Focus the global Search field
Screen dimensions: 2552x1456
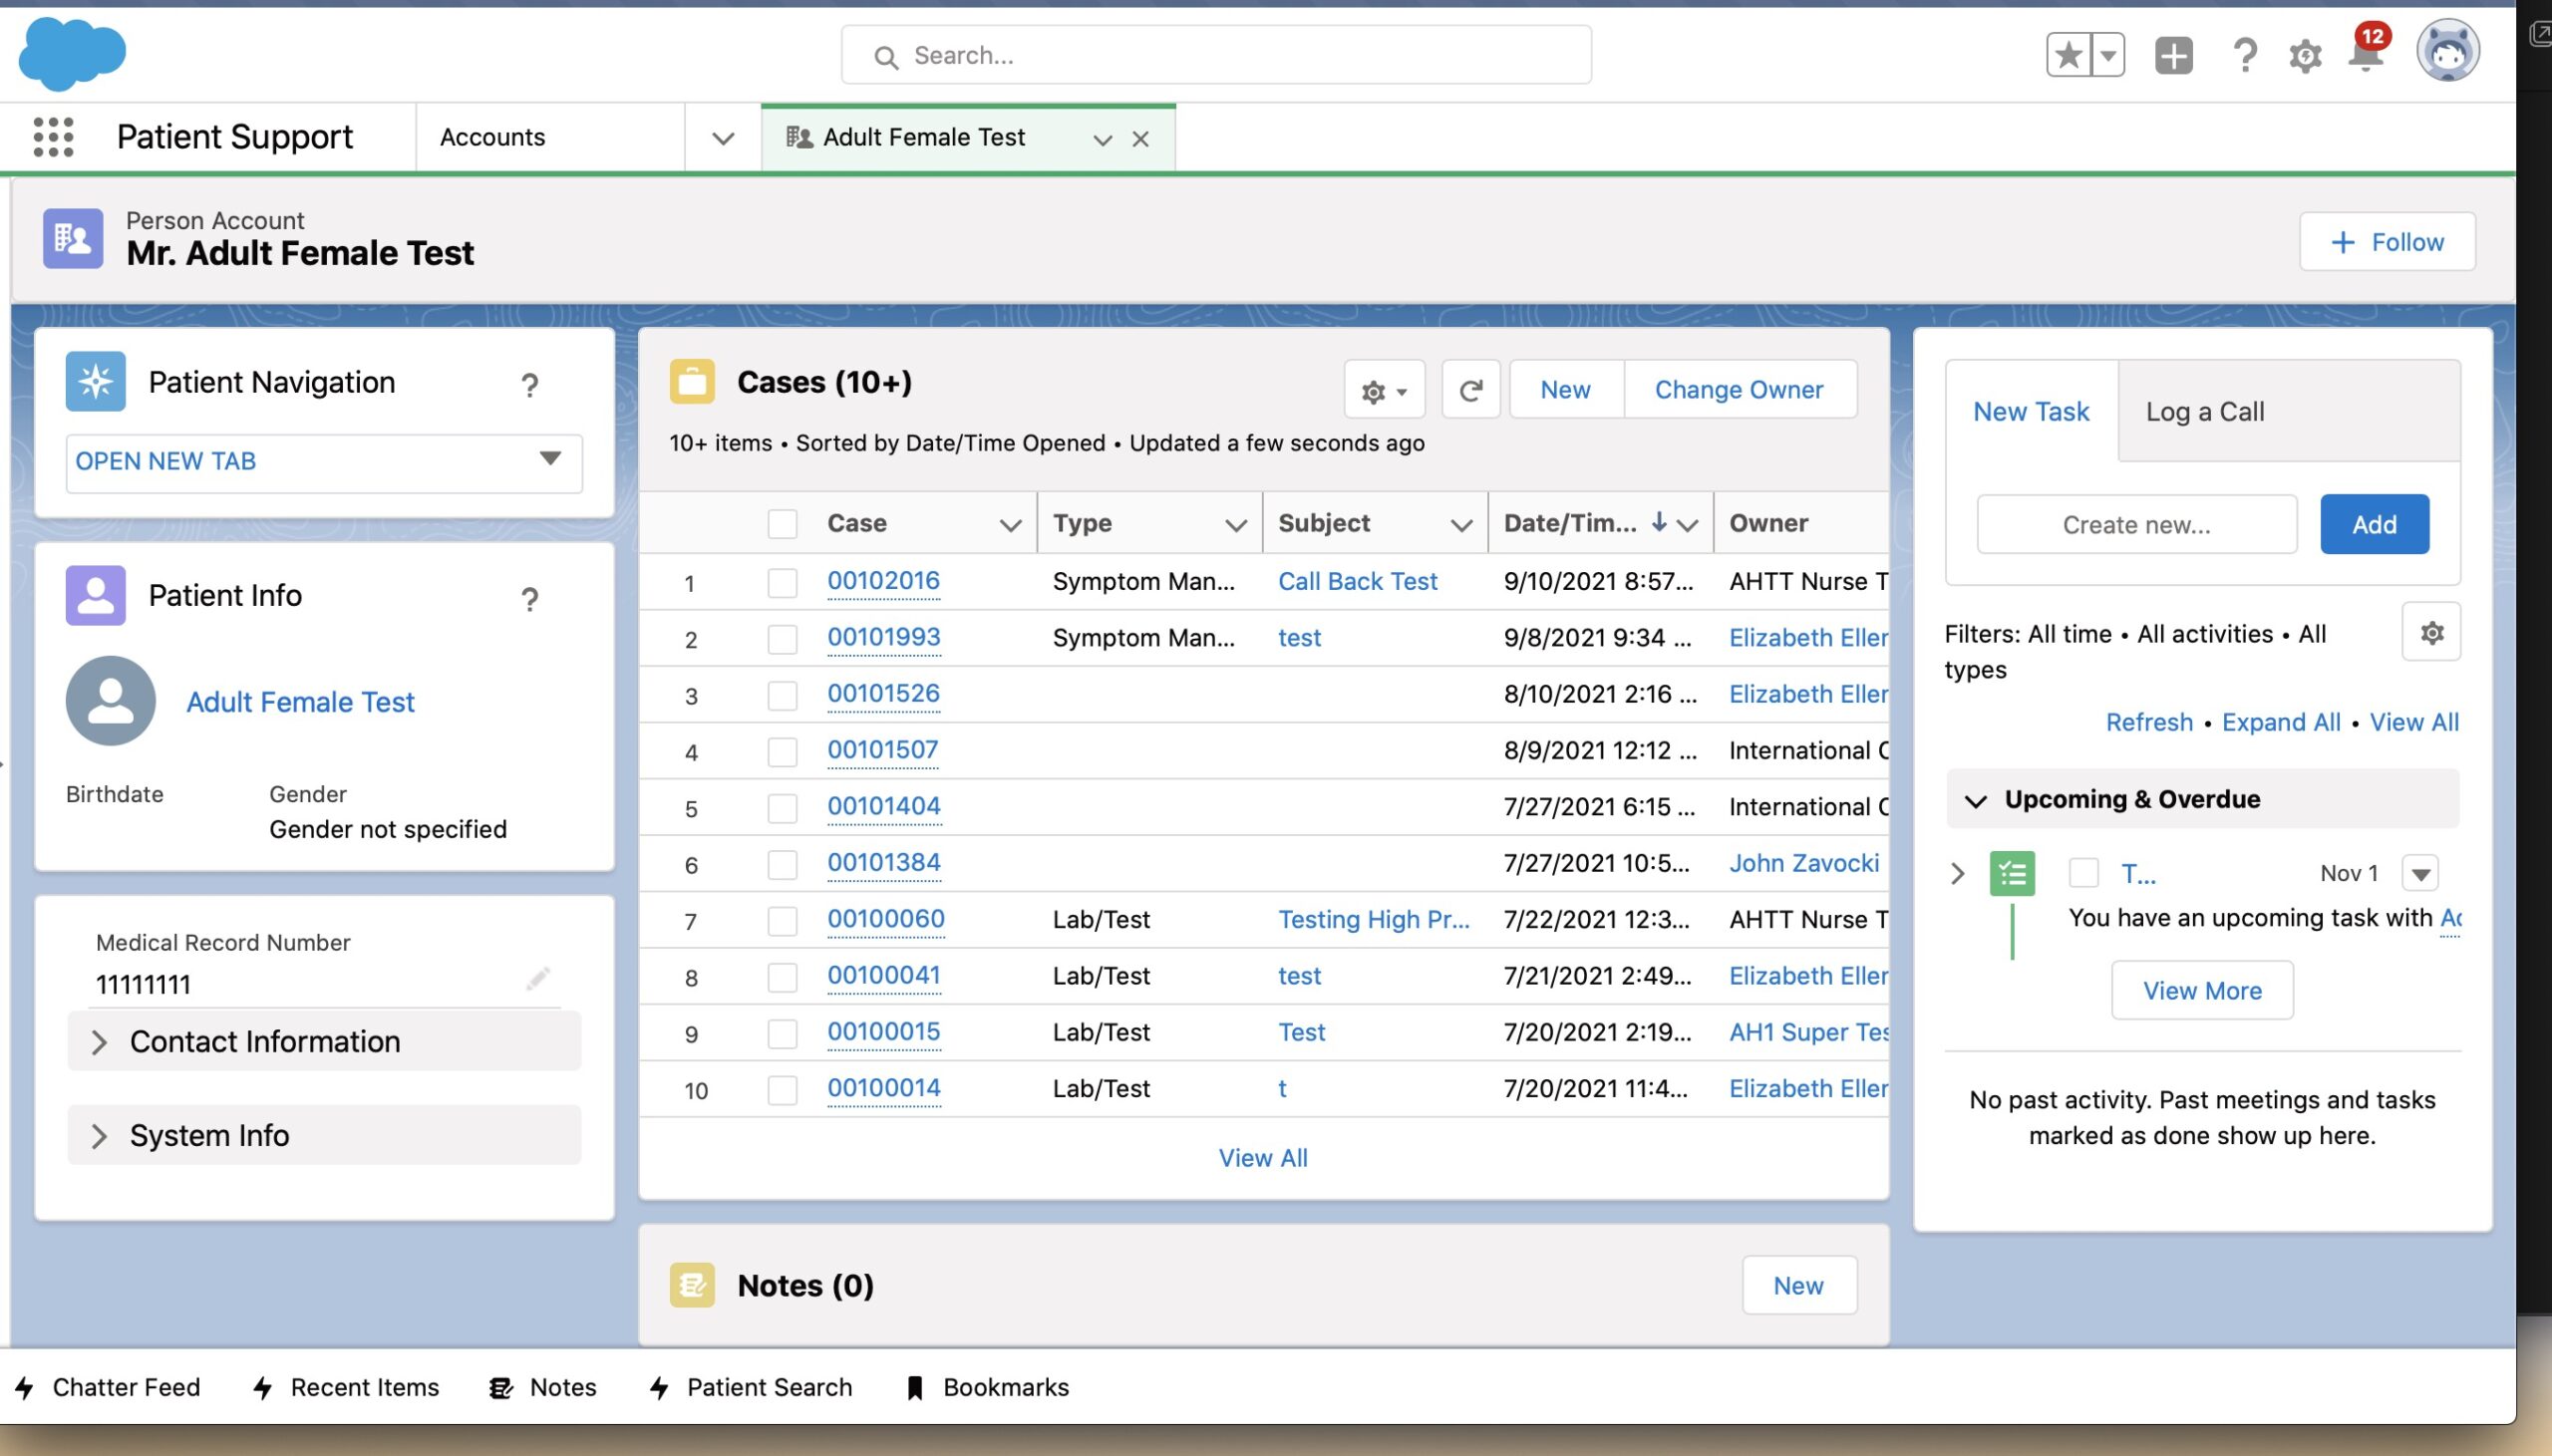(x=1216, y=55)
